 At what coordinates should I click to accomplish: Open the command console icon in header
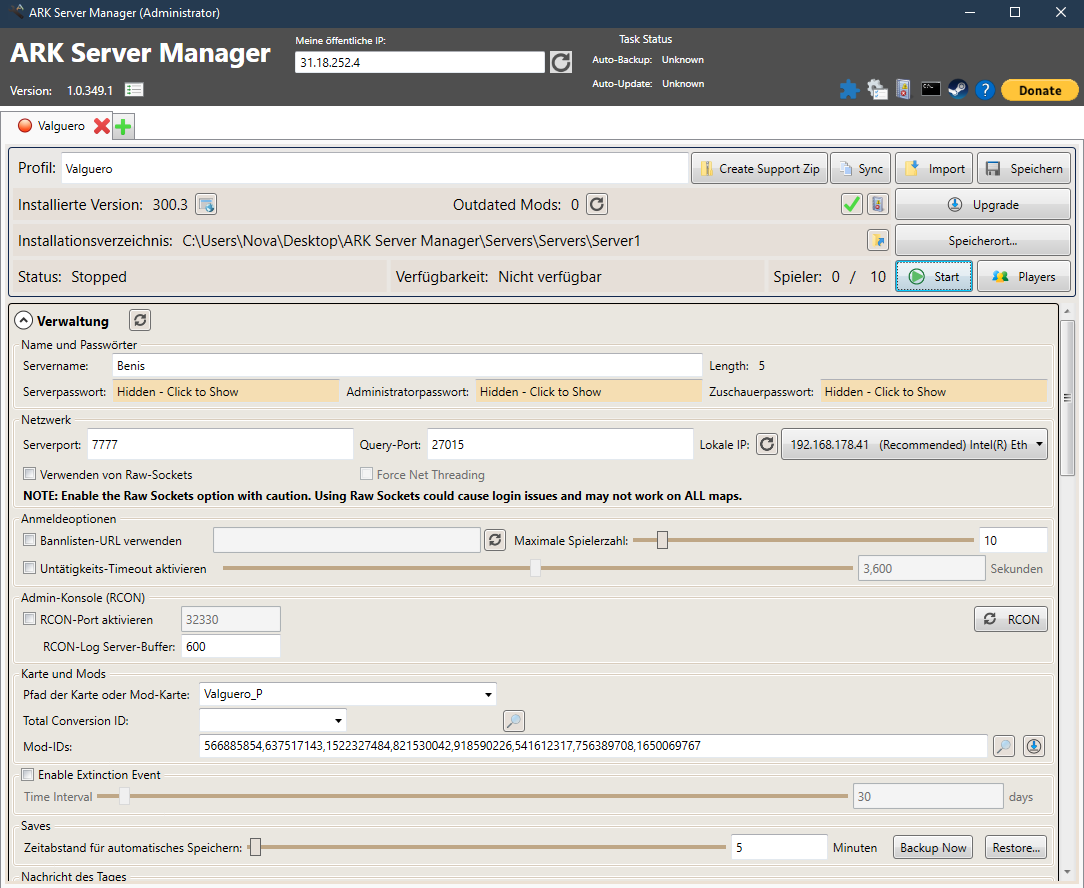[x=931, y=90]
